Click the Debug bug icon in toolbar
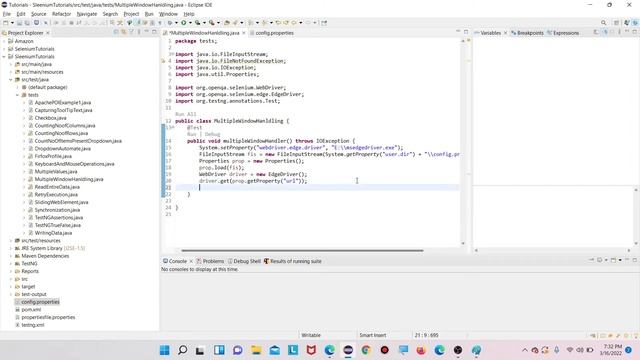640x360 pixels. coord(170,23)
